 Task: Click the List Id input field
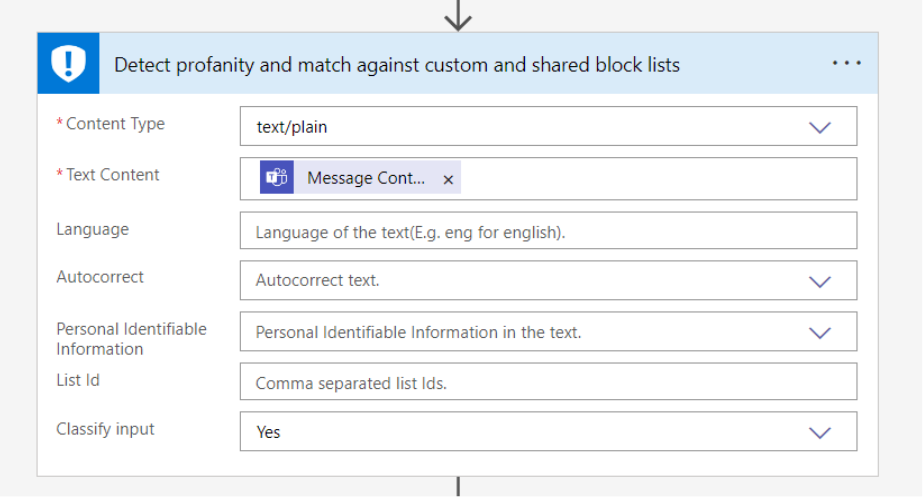548,382
